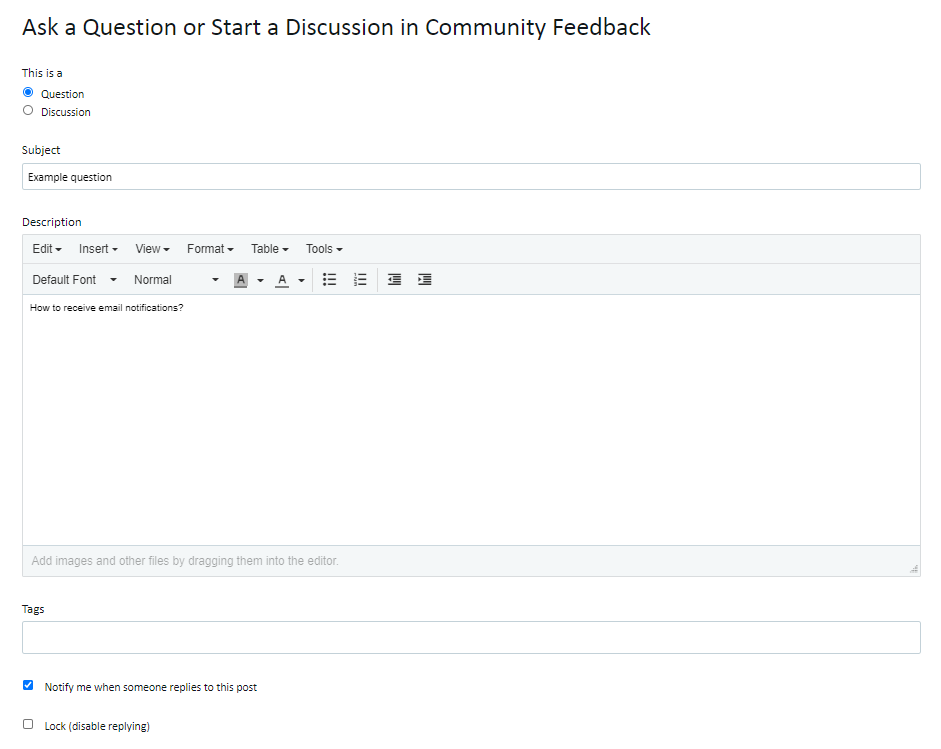Image resolution: width=941 pixels, height=749 pixels.
Task: Enable the Lock (disable replying) checkbox
Action: (x=28, y=724)
